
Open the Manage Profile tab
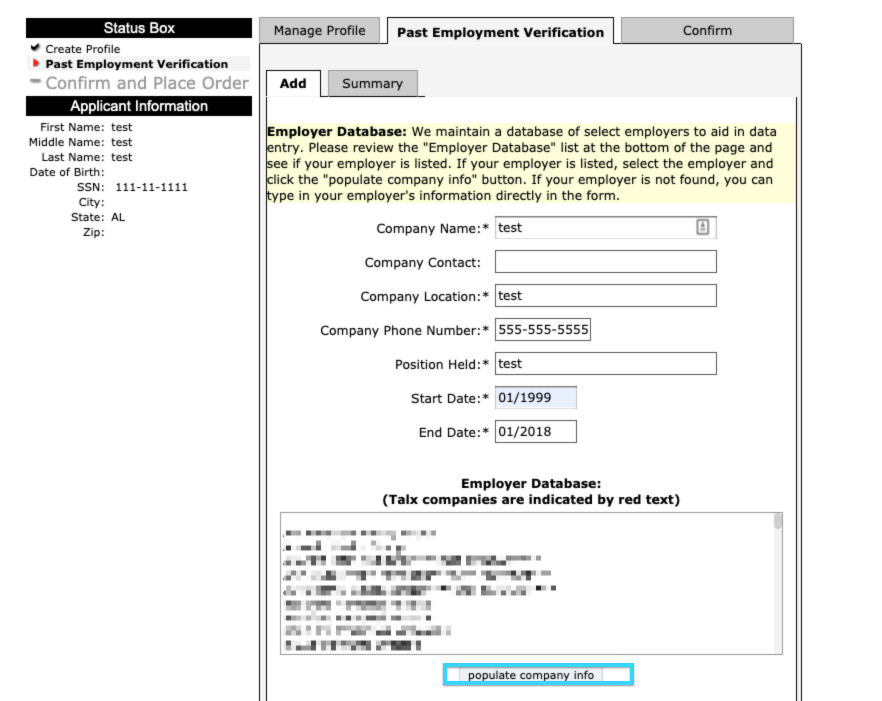tap(320, 30)
